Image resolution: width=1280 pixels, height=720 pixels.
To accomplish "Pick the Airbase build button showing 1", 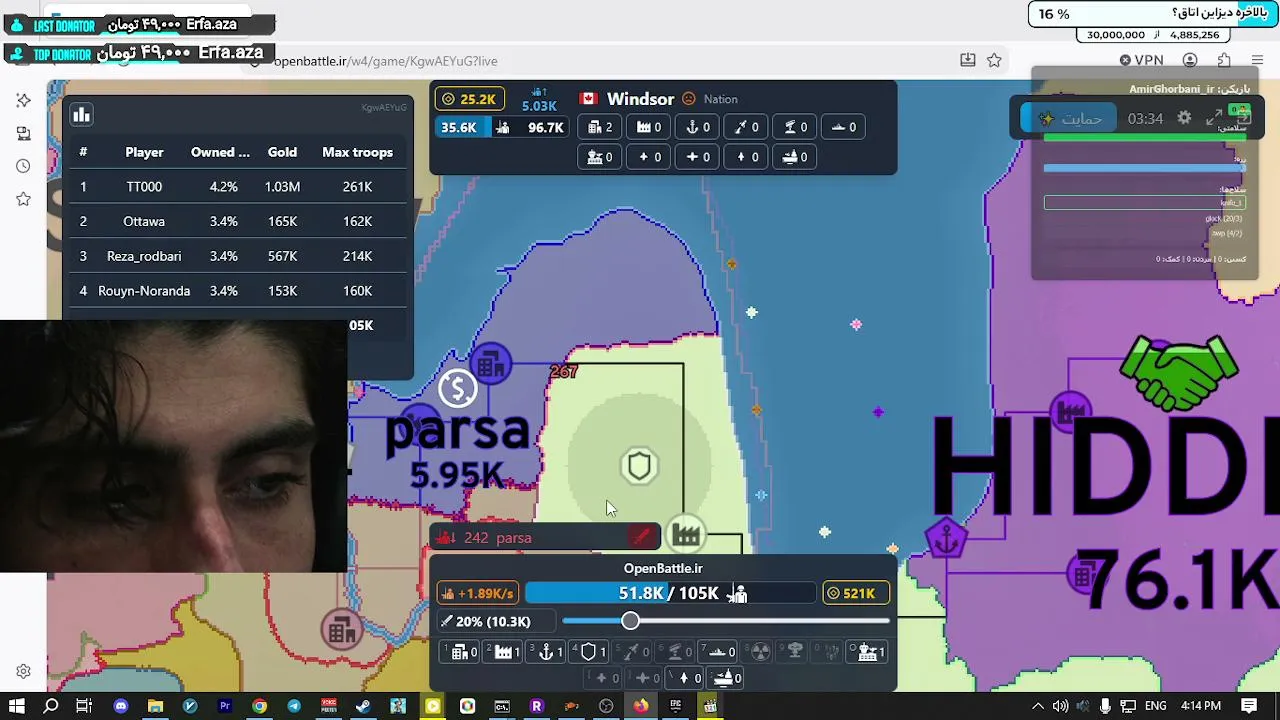I will click(866, 652).
